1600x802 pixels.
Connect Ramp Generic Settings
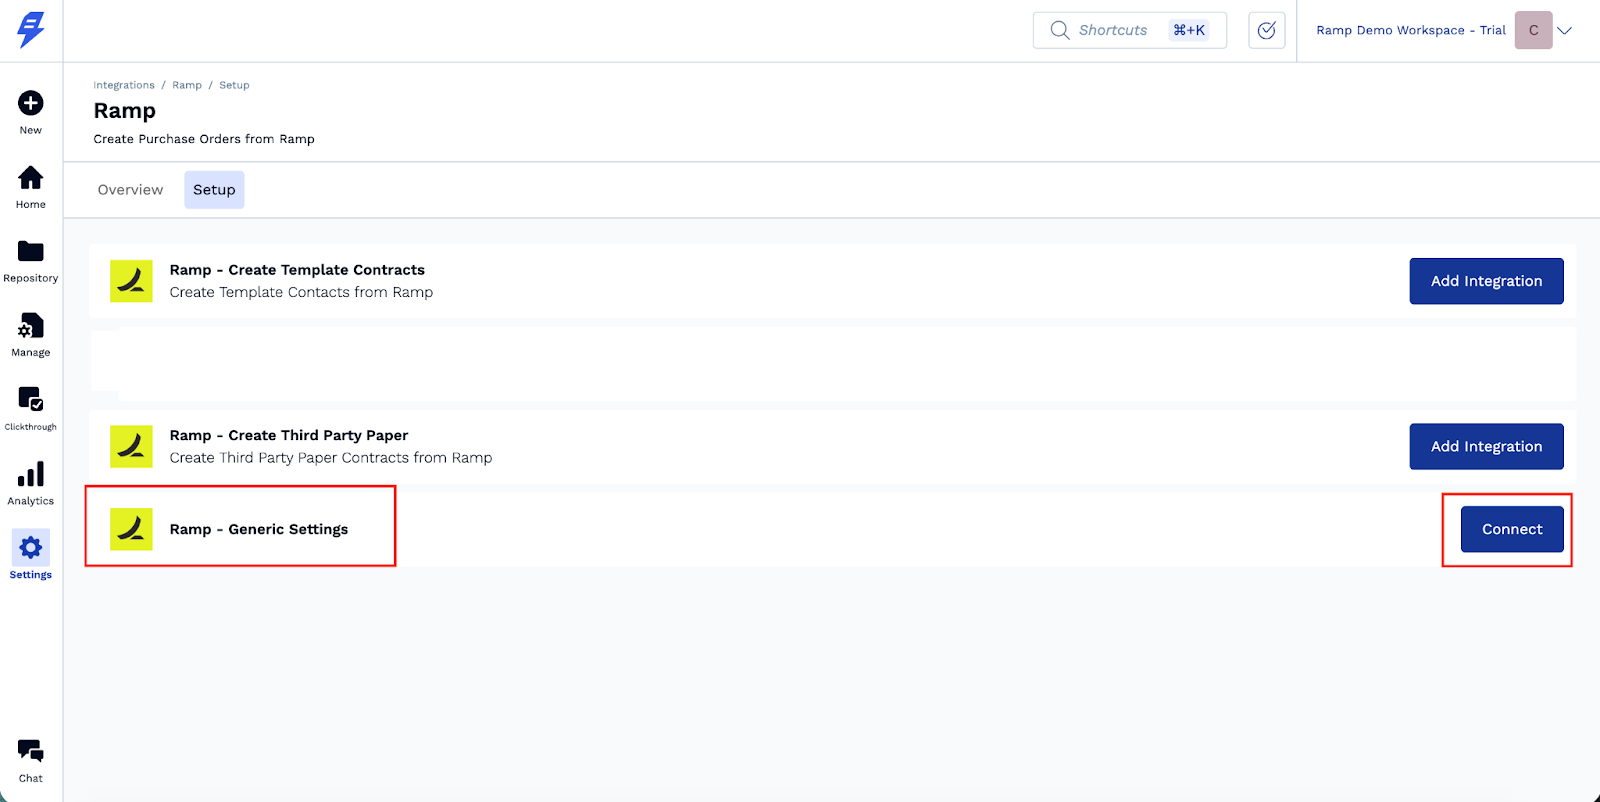1512,529
